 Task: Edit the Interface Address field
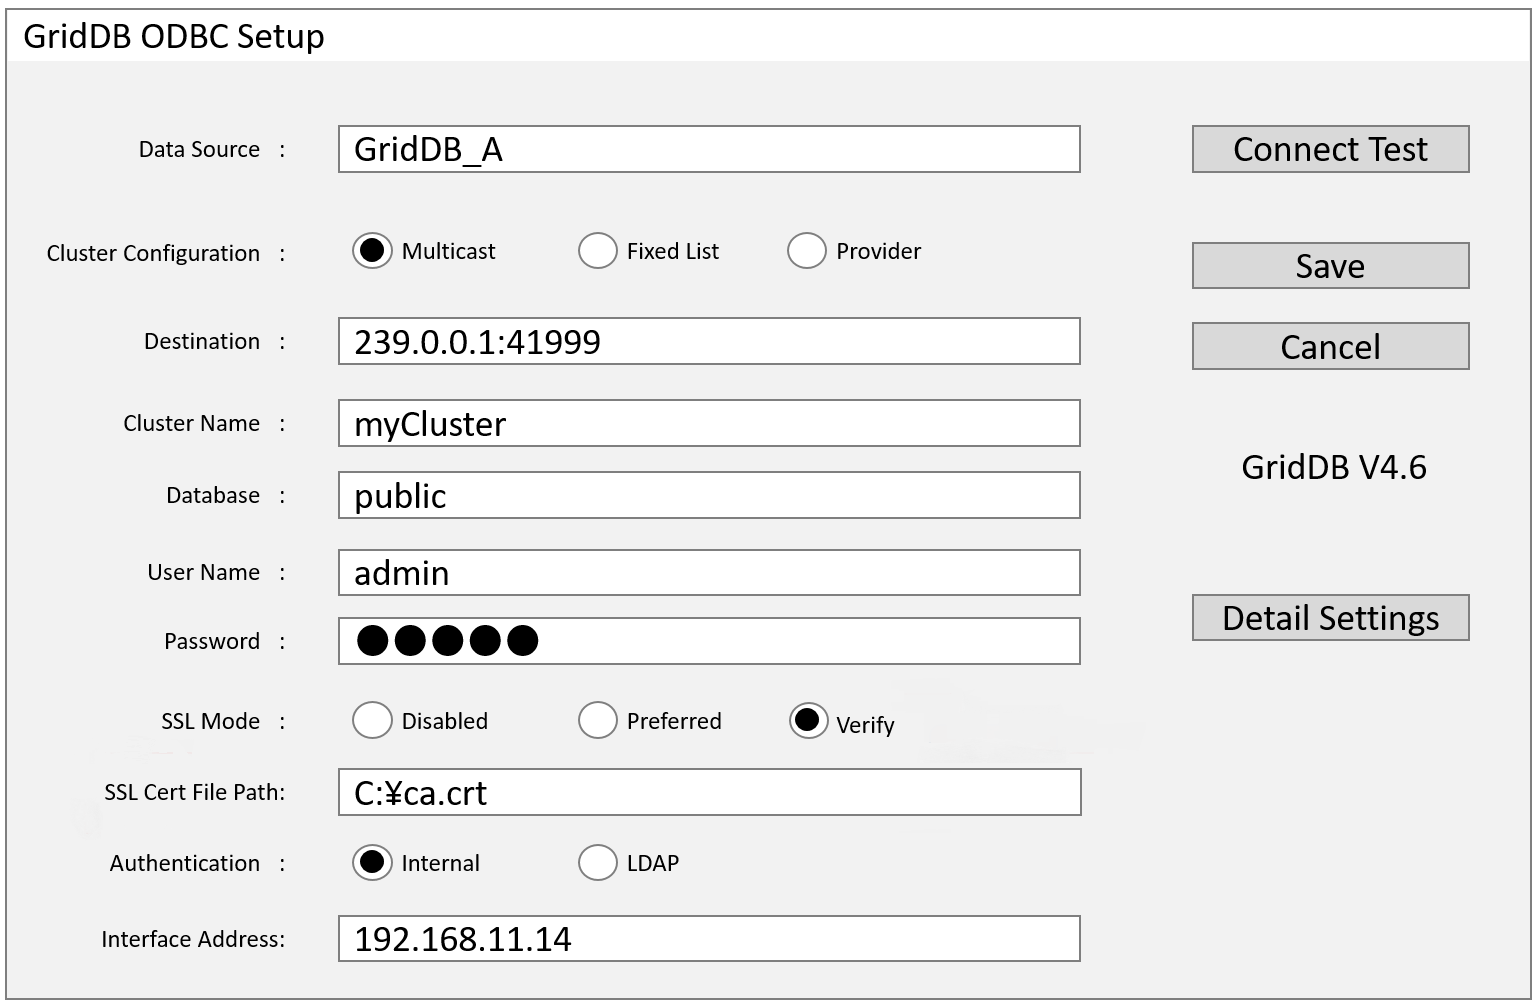(708, 939)
